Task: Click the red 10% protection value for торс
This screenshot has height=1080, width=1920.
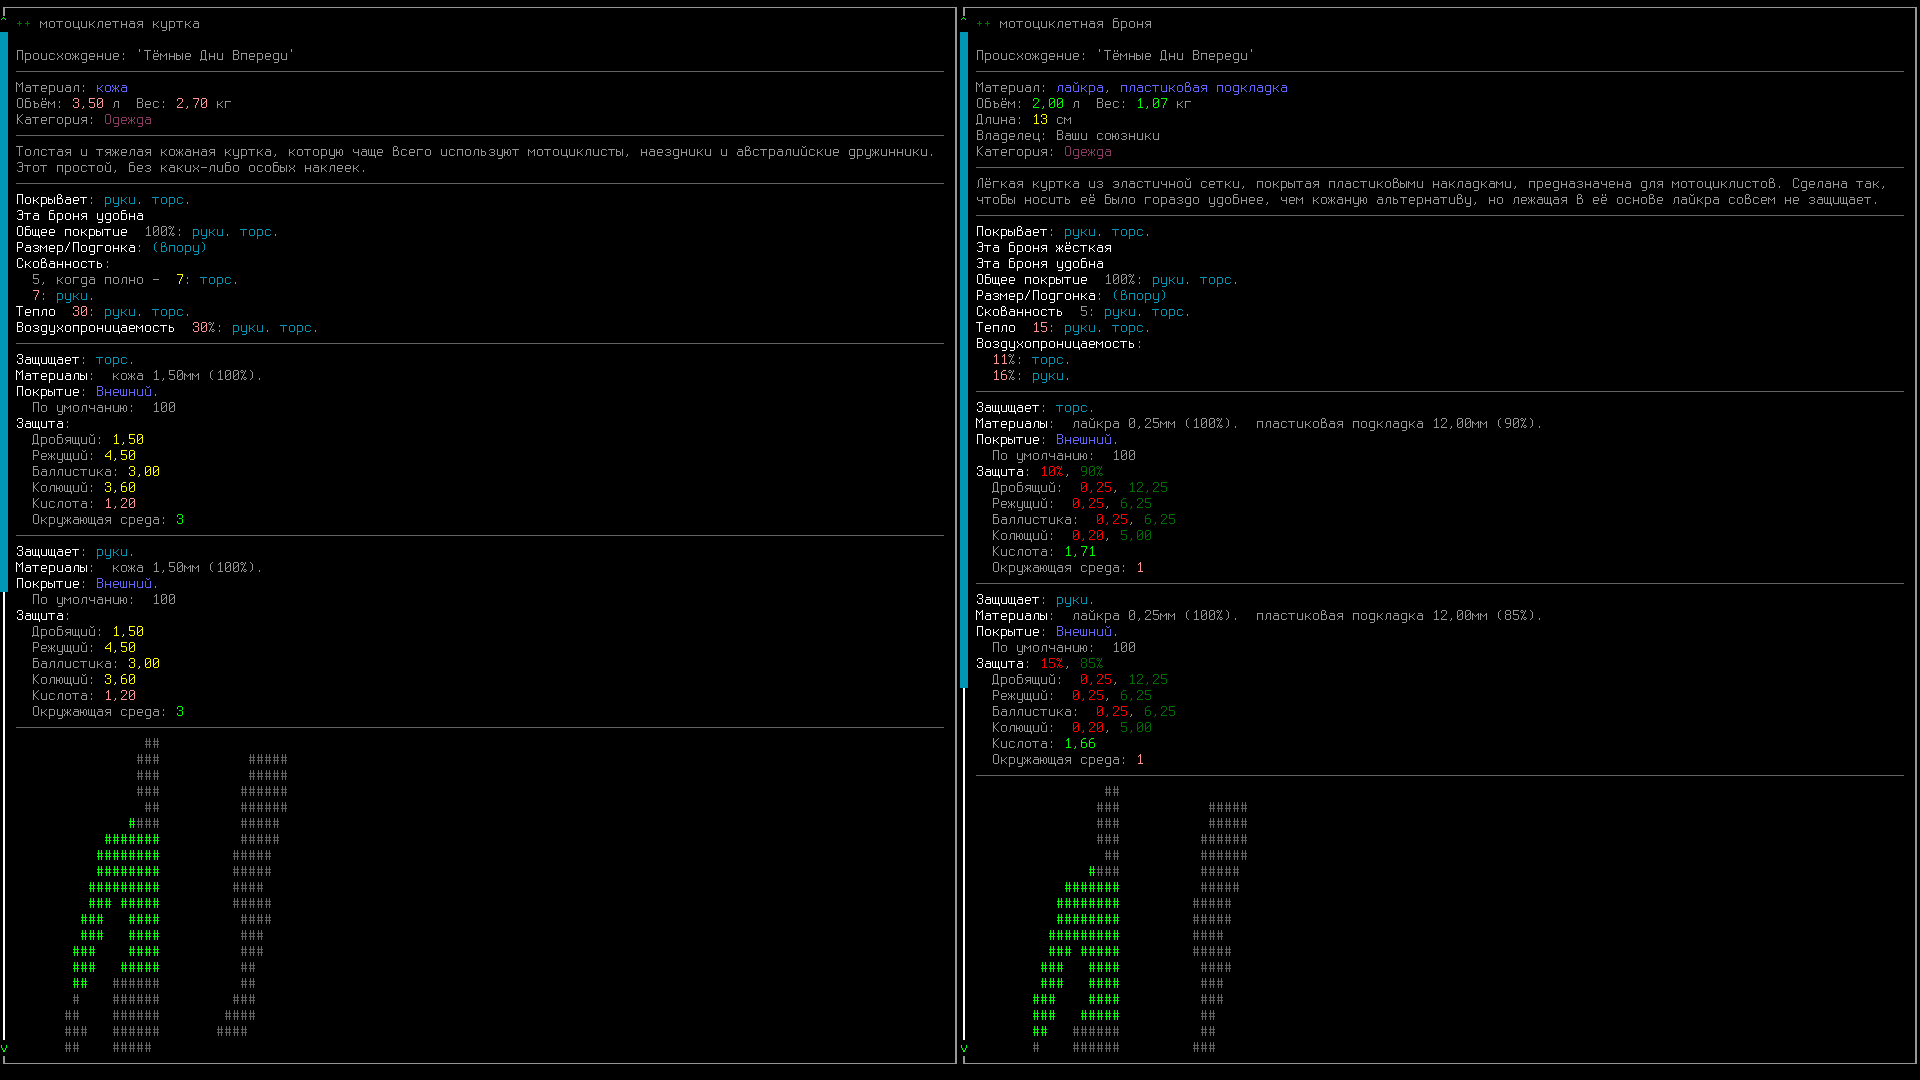Action: click(x=1051, y=472)
